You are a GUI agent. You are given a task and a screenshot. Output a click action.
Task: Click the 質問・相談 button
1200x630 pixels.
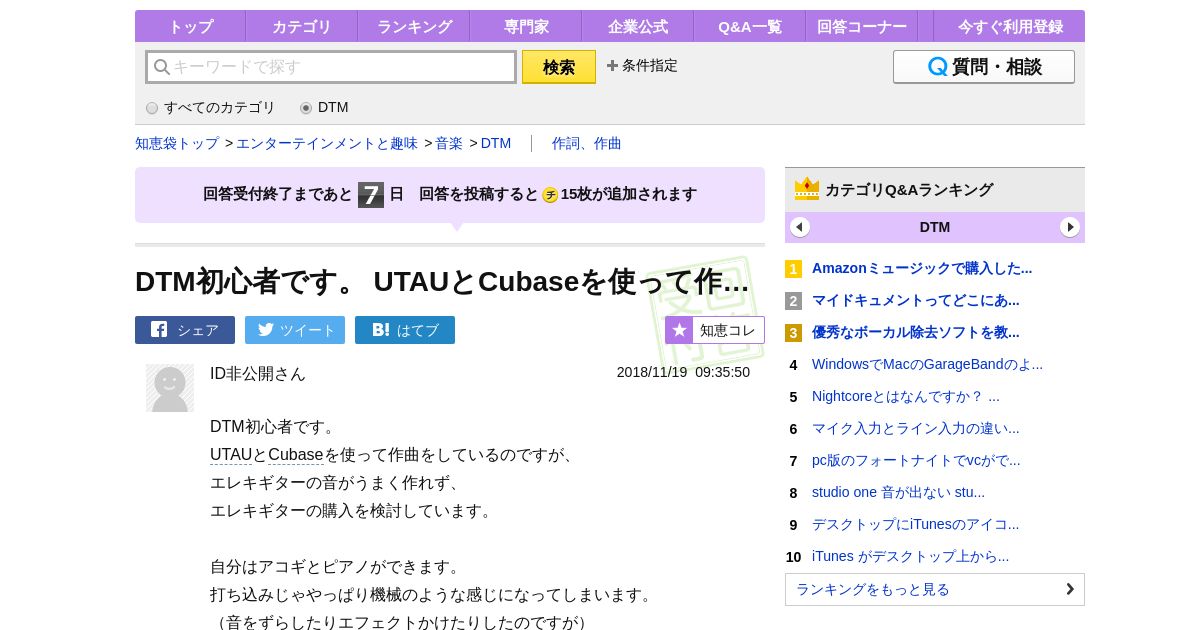(x=983, y=67)
